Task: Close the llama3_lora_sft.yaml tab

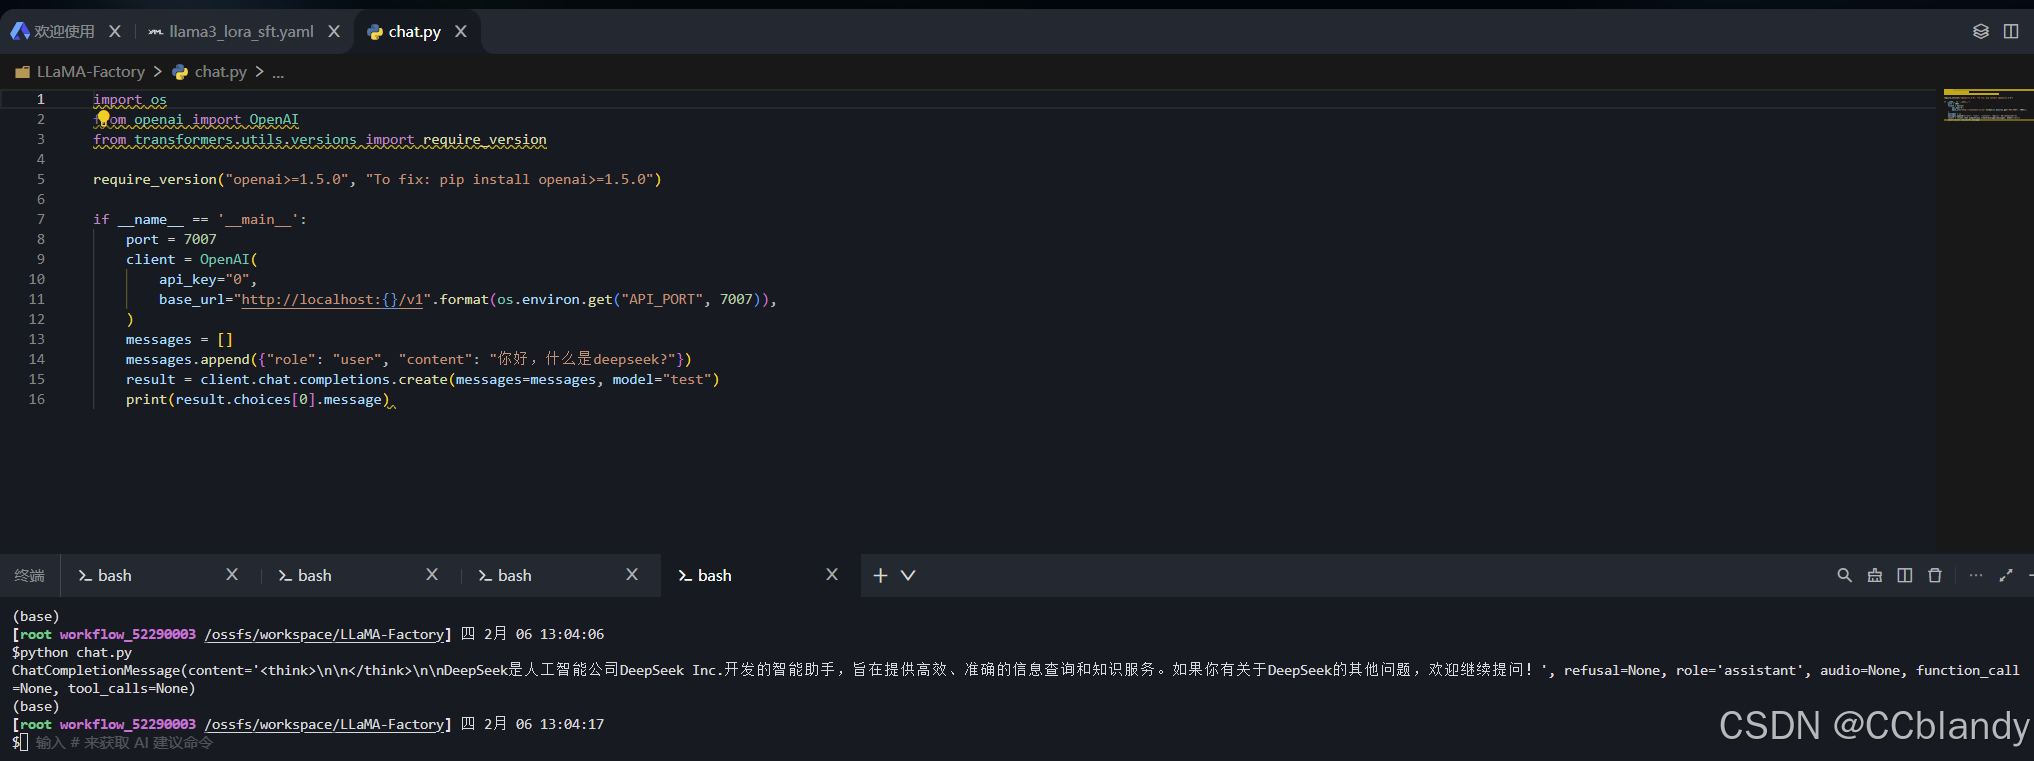Action: [x=334, y=31]
